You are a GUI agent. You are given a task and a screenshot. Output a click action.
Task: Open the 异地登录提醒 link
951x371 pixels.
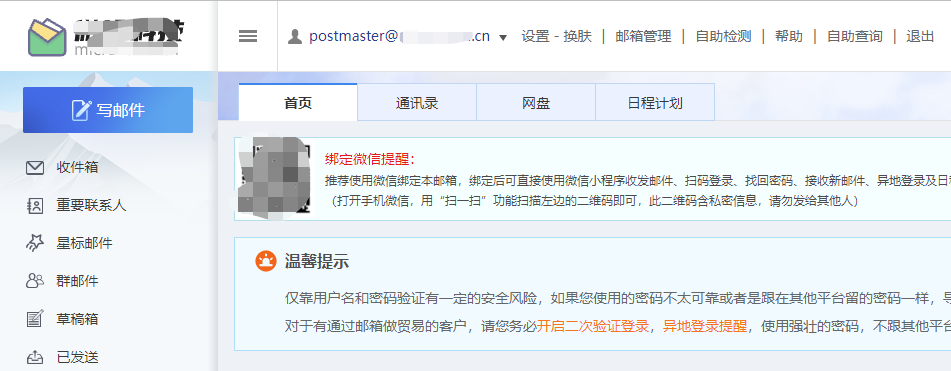point(705,326)
